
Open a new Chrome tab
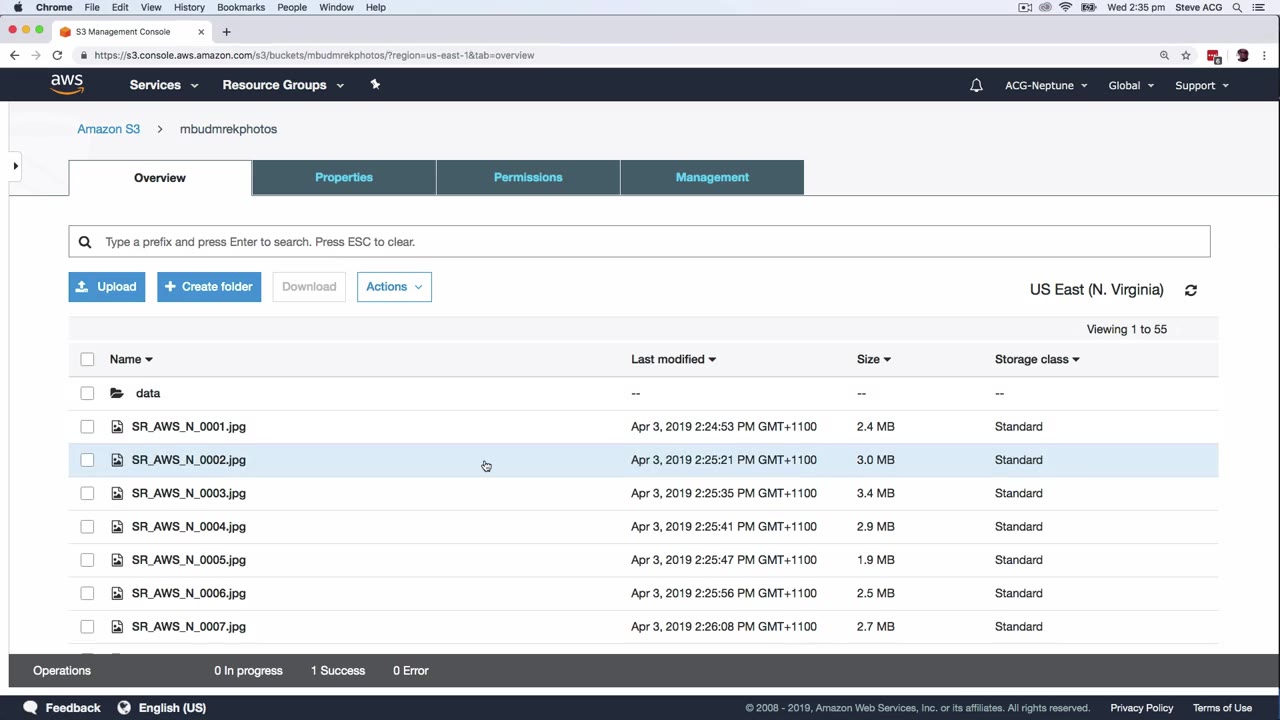click(226, 31)
